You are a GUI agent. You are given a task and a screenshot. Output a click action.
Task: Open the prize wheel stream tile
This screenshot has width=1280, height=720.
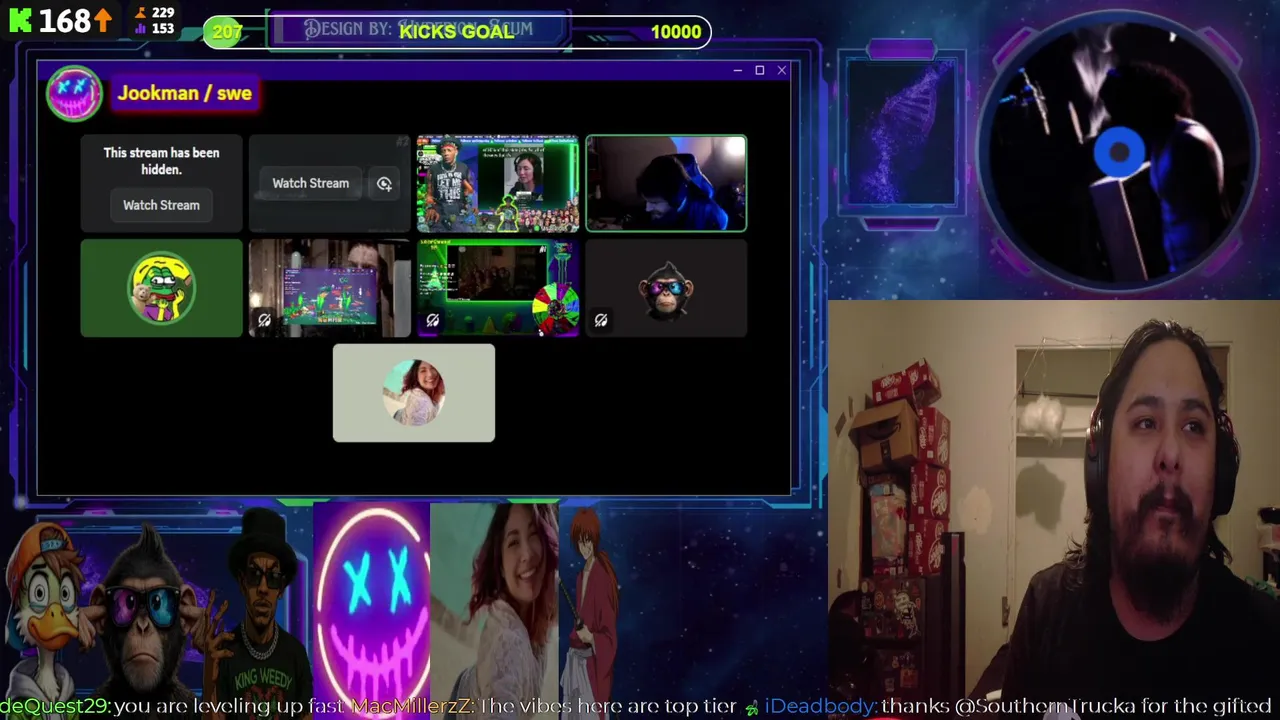point(497,288)
